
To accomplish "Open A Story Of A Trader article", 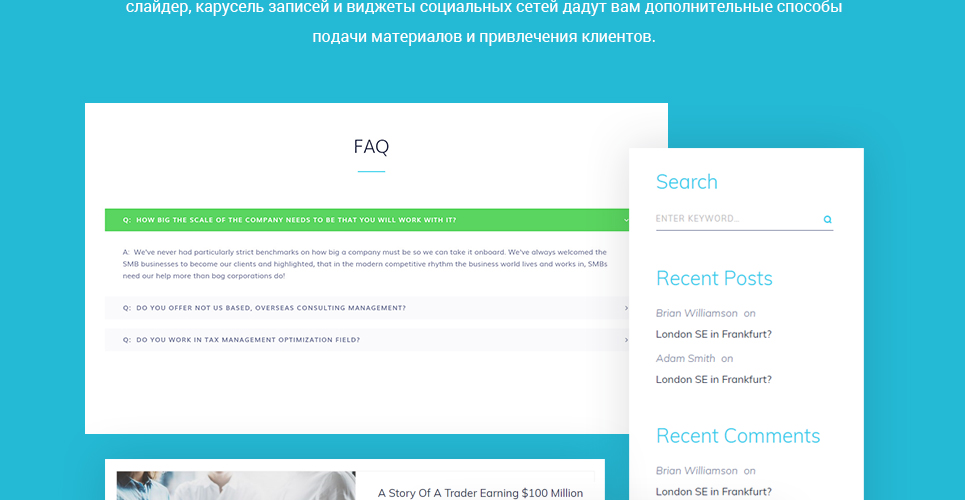I will tap(480, 493).
